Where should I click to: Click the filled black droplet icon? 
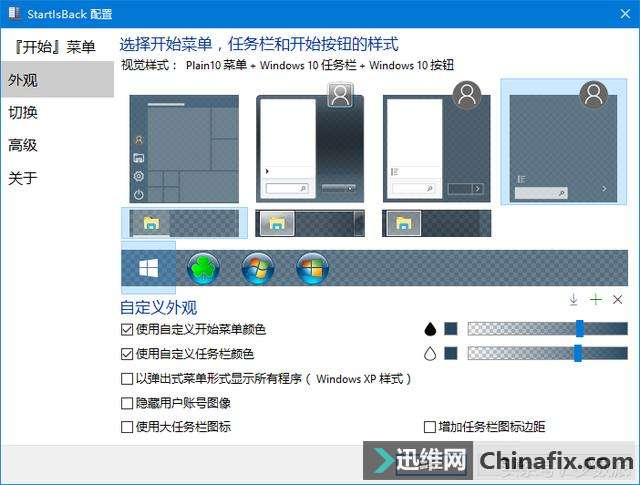click(430, 329)
